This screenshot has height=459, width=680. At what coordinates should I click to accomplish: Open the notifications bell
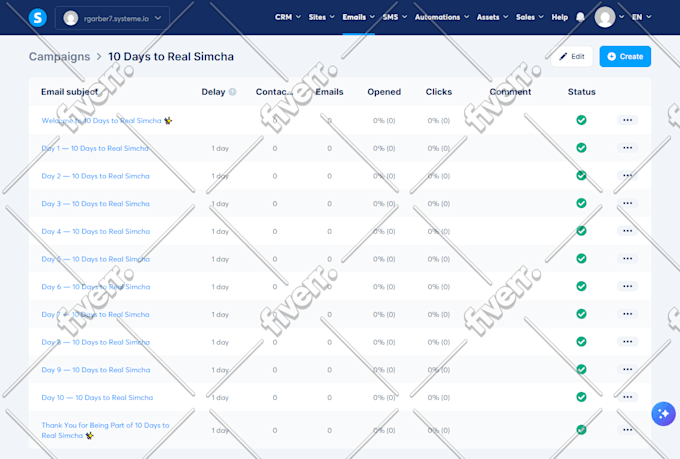[x=580, y=17]
